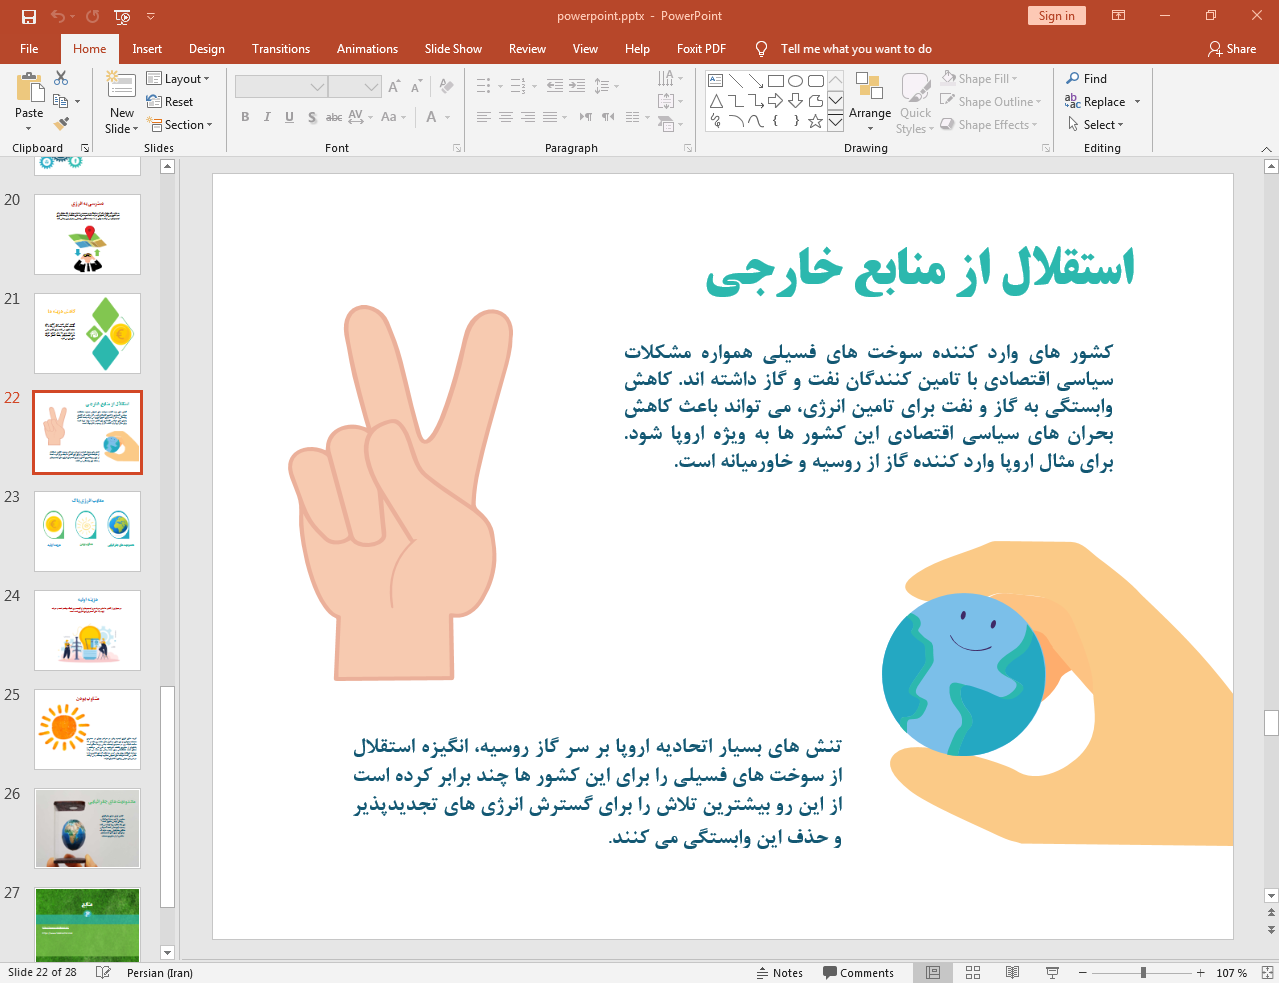Increase font size with the A icon

tap(394, 87)
